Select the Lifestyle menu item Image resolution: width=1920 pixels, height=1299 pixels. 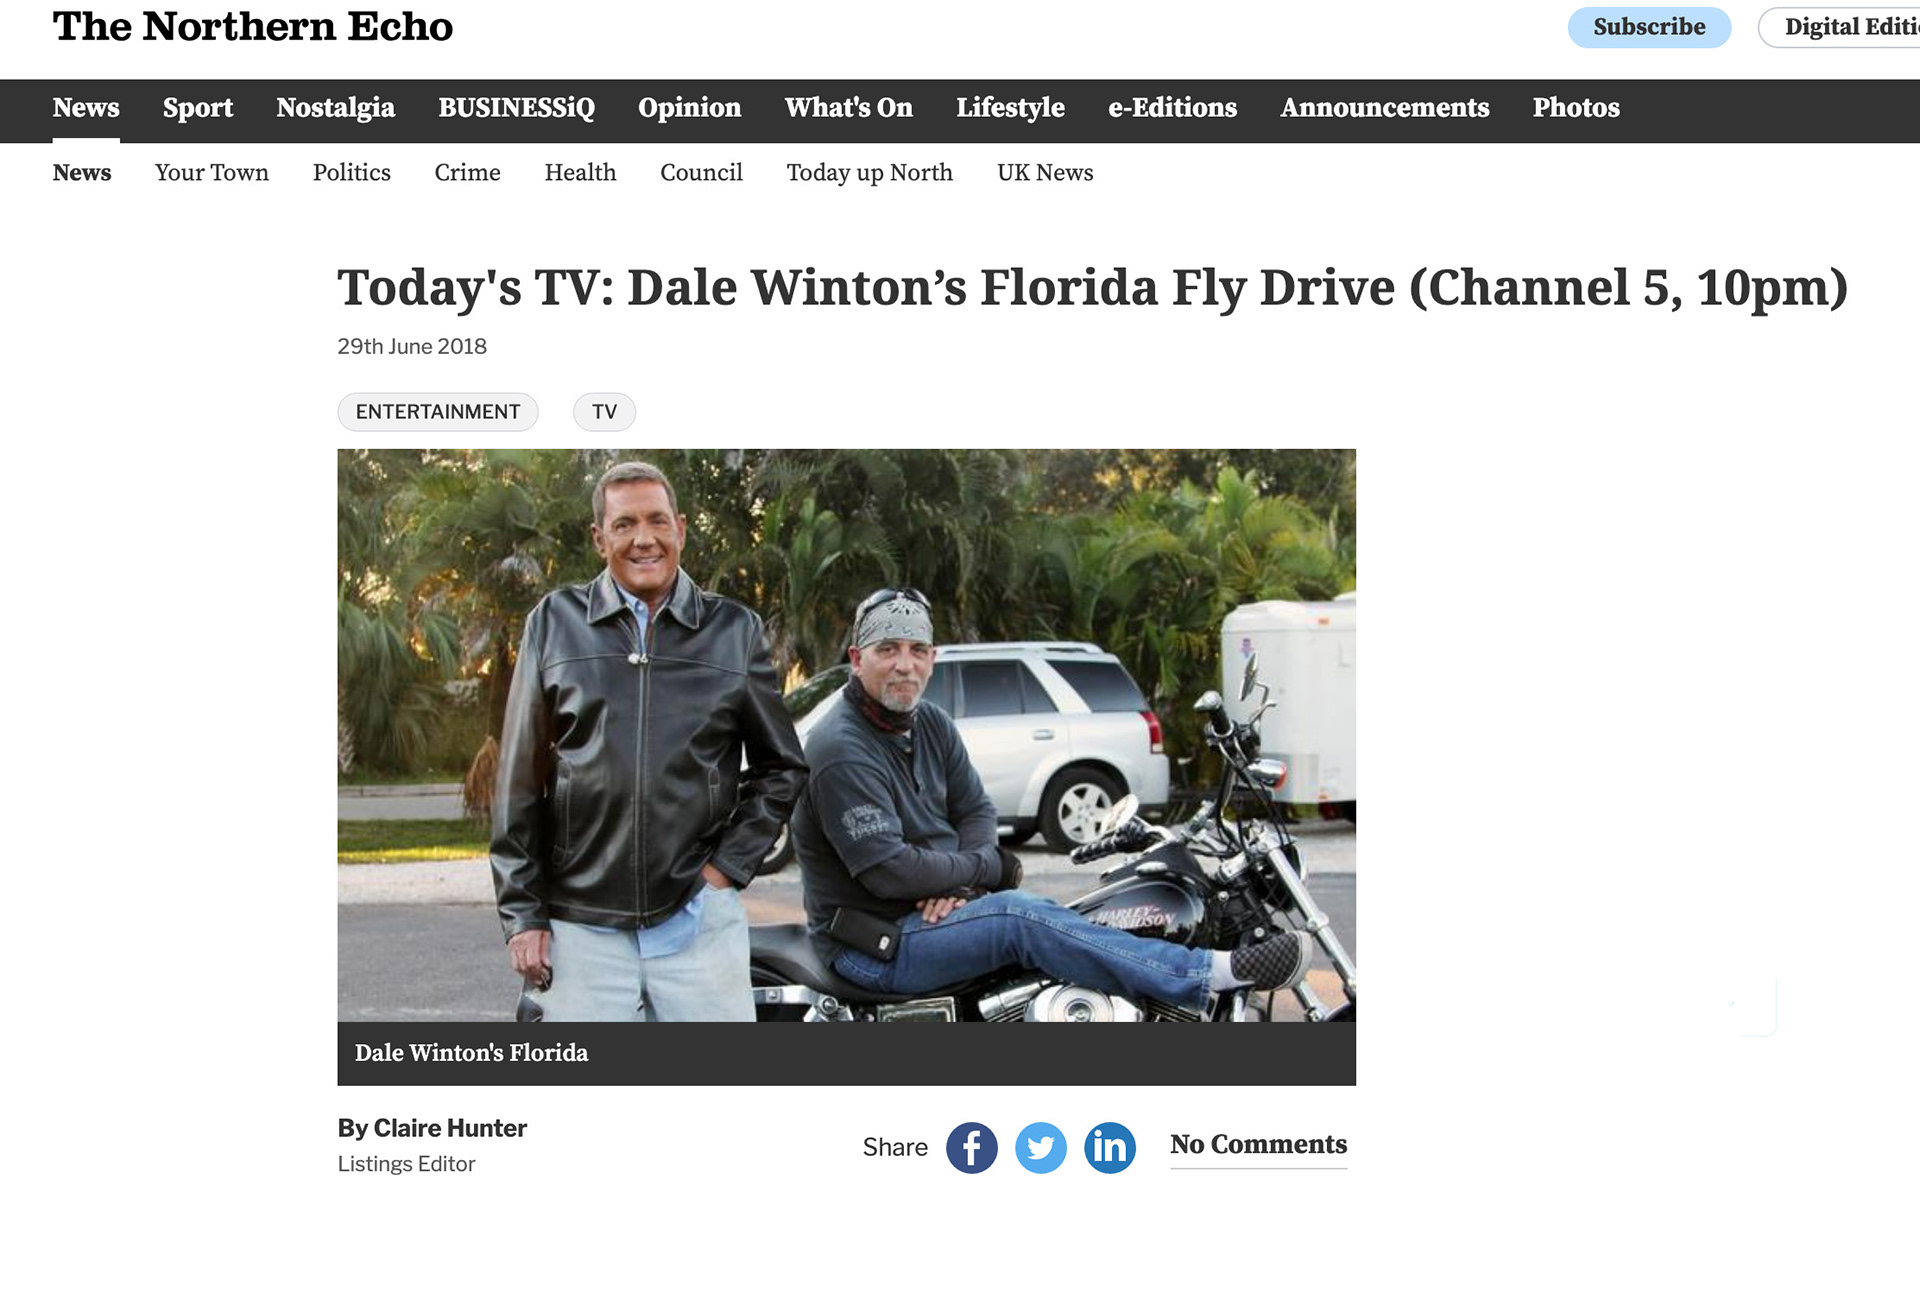click(1010, 108)
